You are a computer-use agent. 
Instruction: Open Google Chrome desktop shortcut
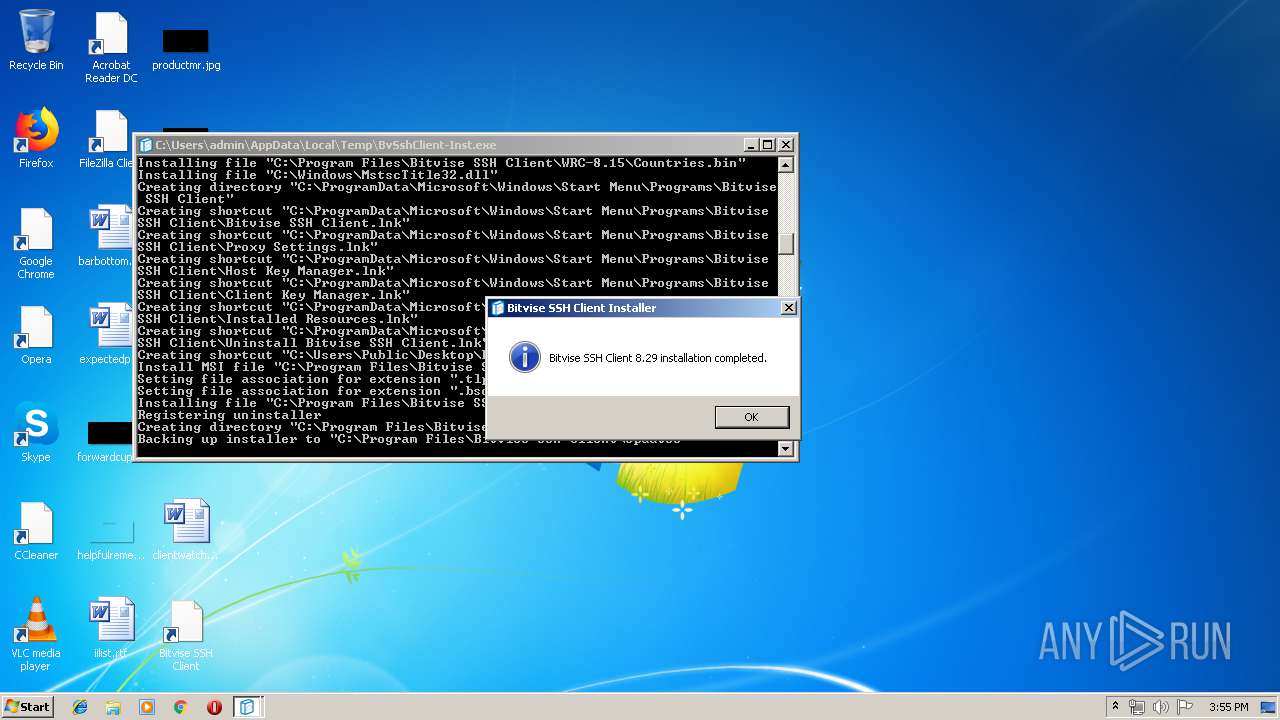pos(36,243)
